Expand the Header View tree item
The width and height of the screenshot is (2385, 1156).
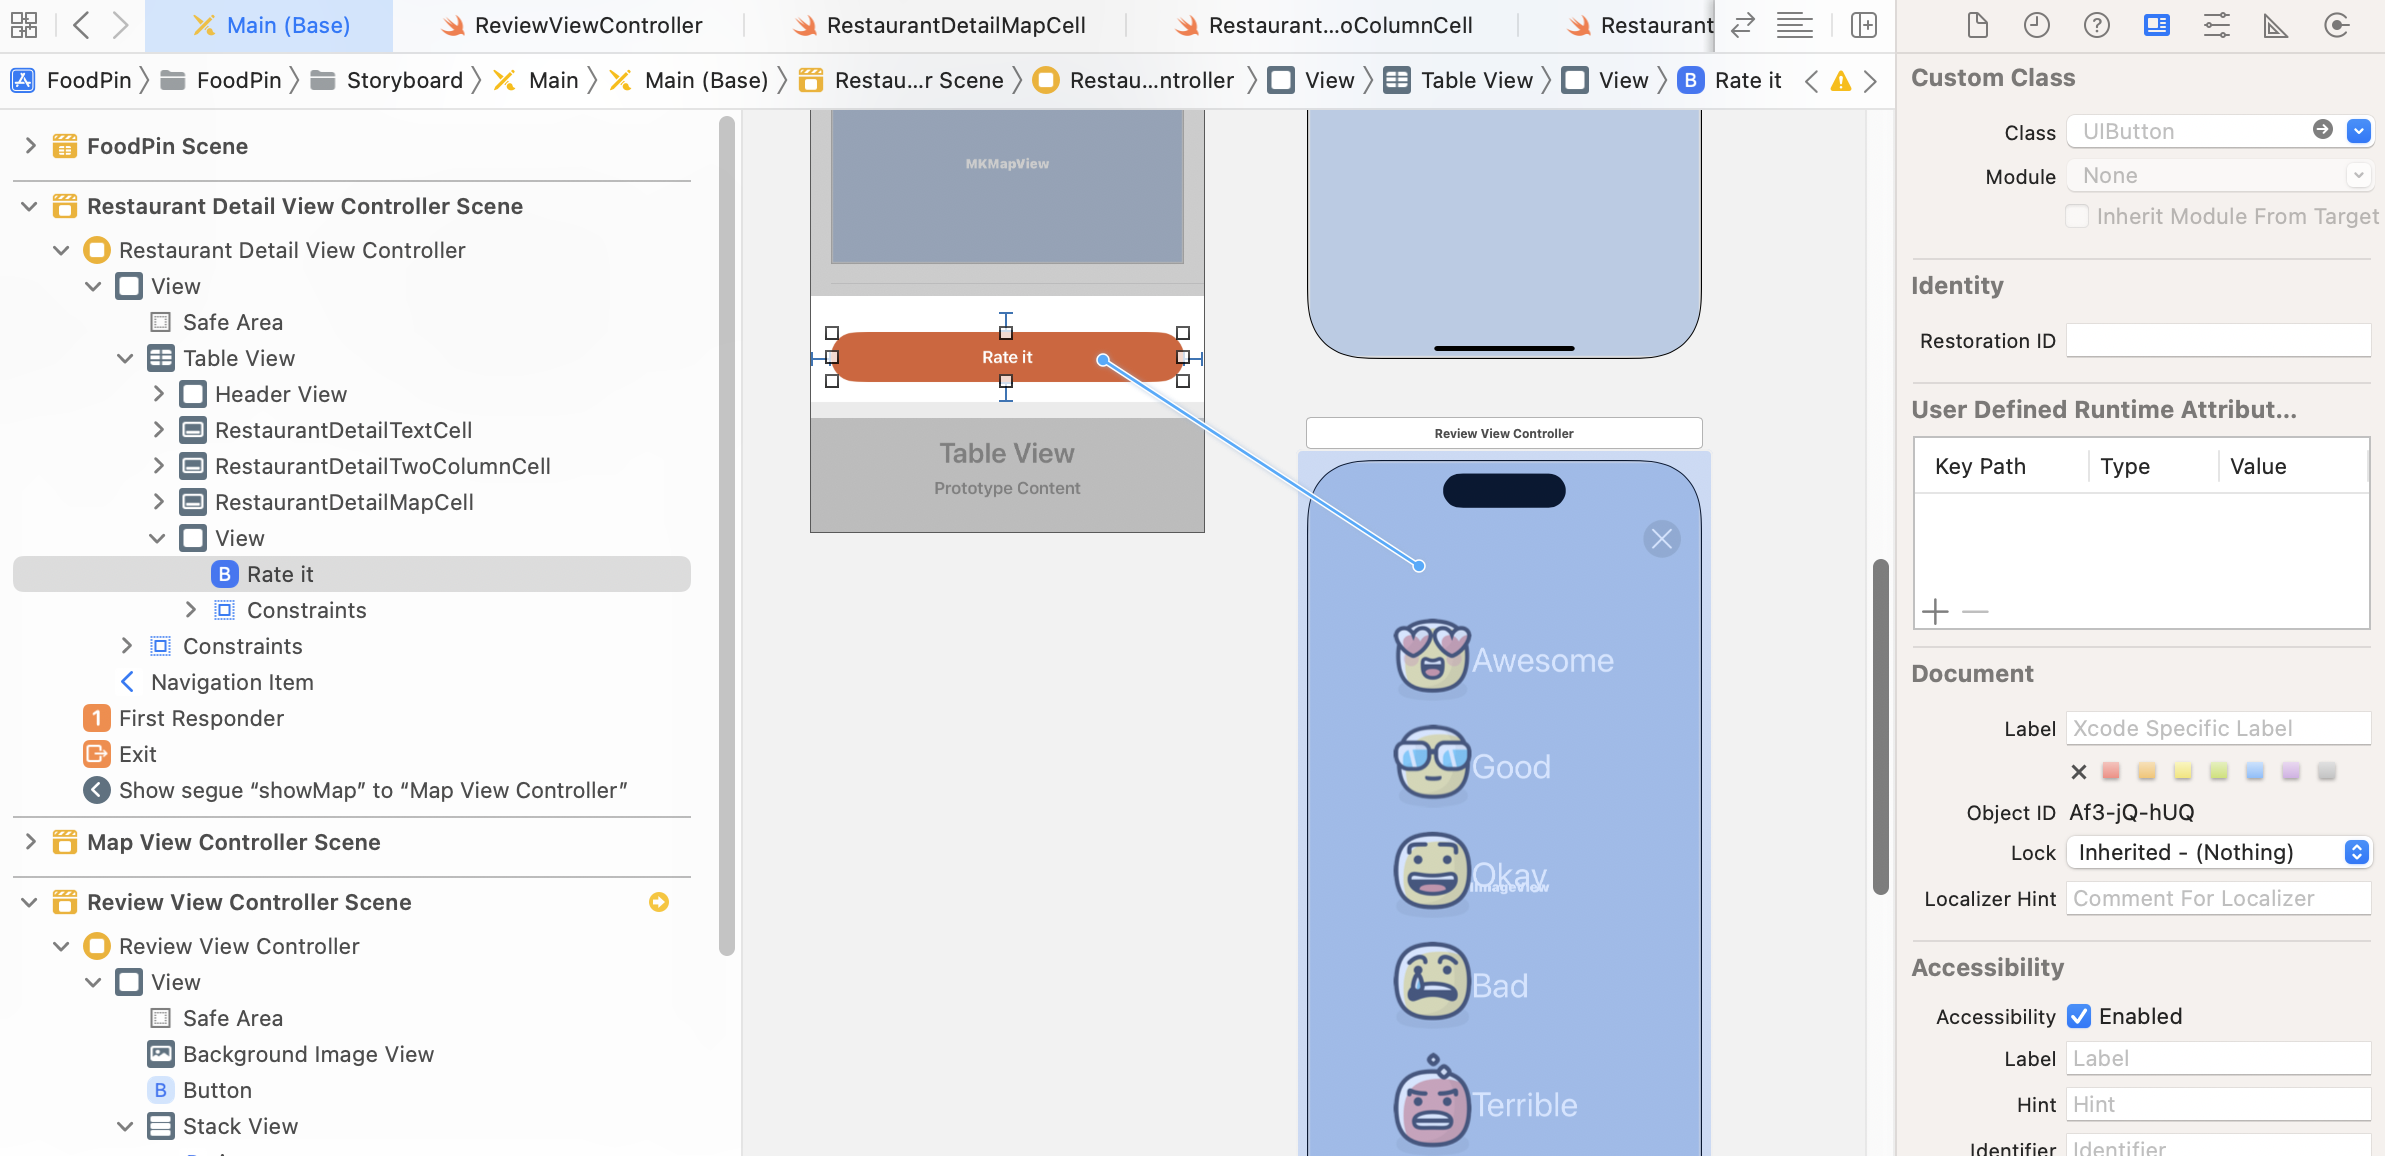(159, 393)
